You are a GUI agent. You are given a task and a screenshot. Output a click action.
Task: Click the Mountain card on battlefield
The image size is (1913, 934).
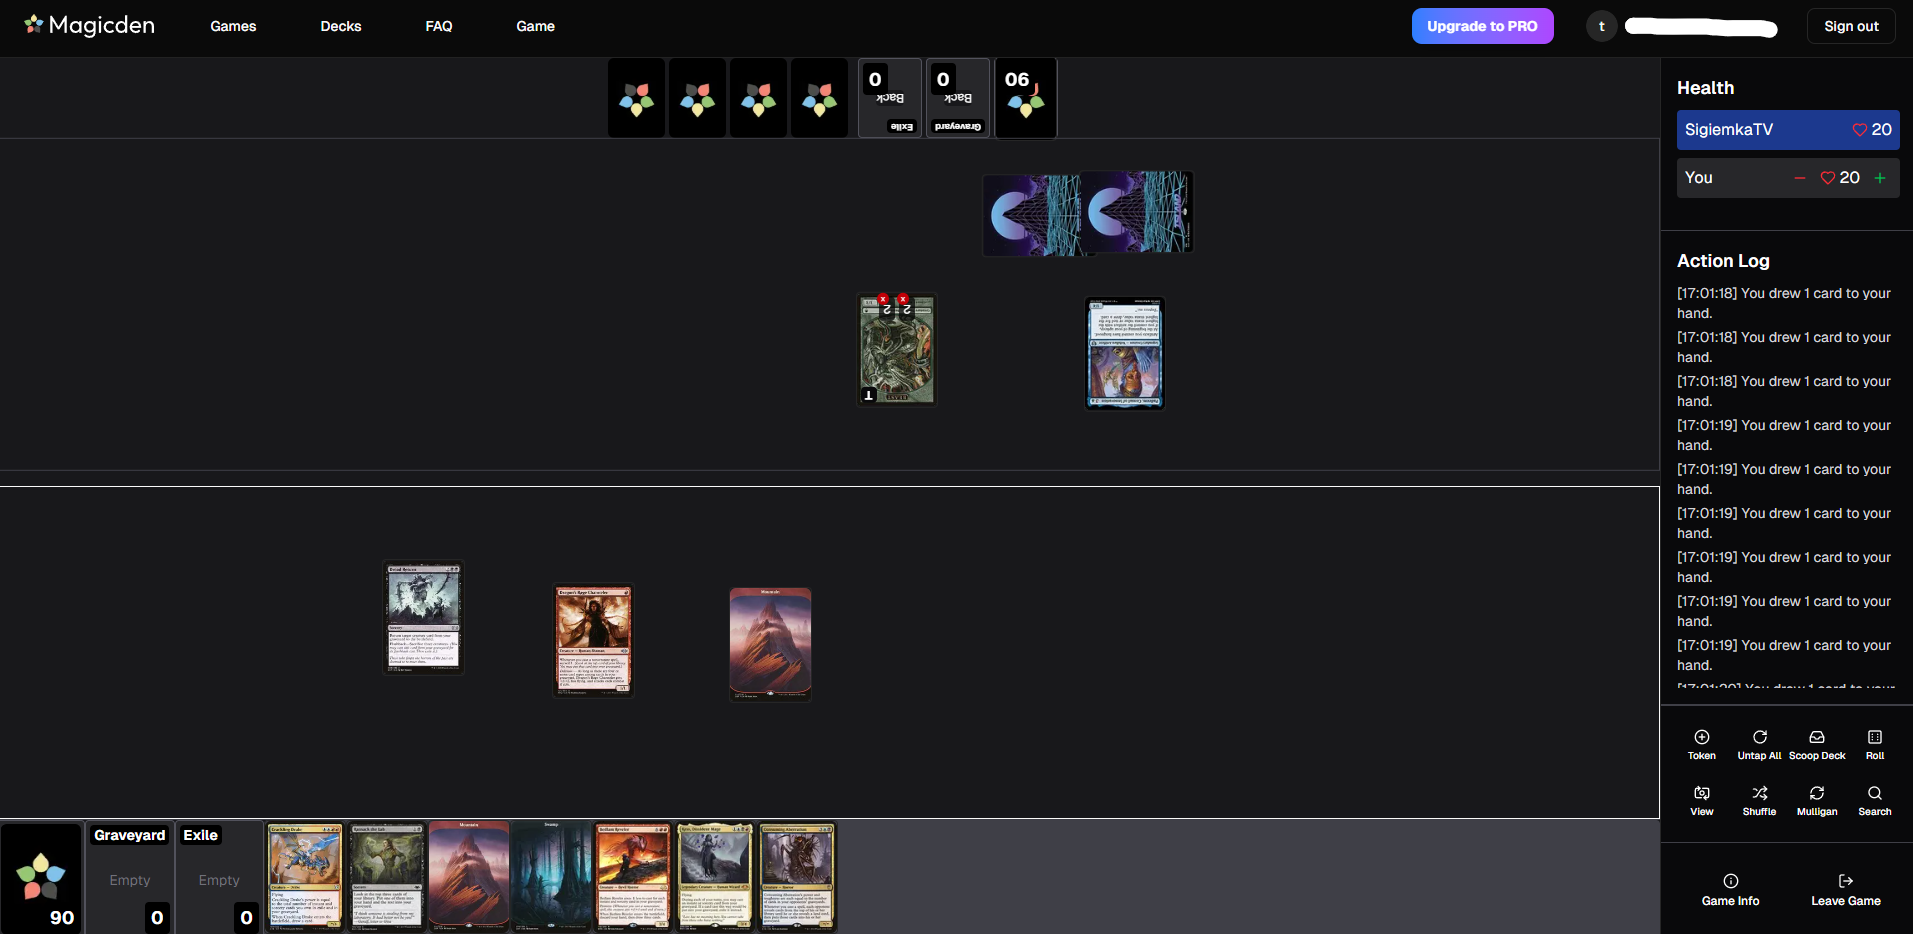tap(770, 644)
